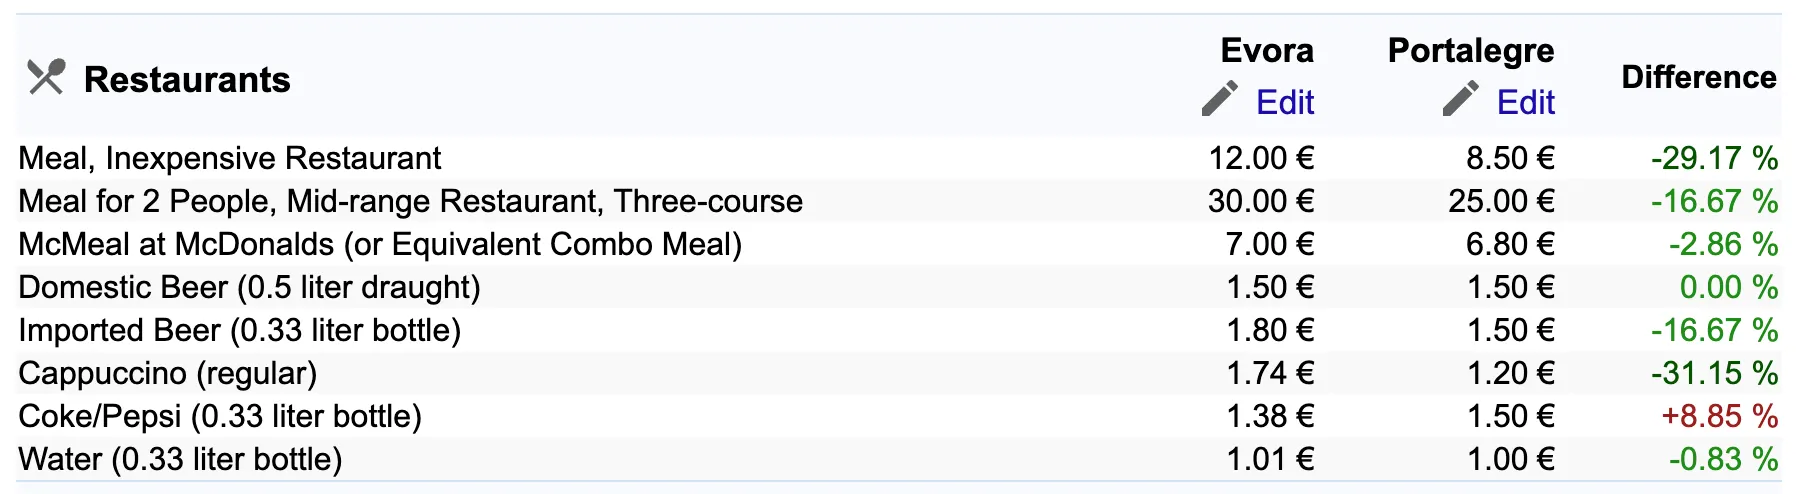Click the Portalegre column header
Image resolution: width=1796 pixels, height=494 pixels.
[x=1471, y=50]
